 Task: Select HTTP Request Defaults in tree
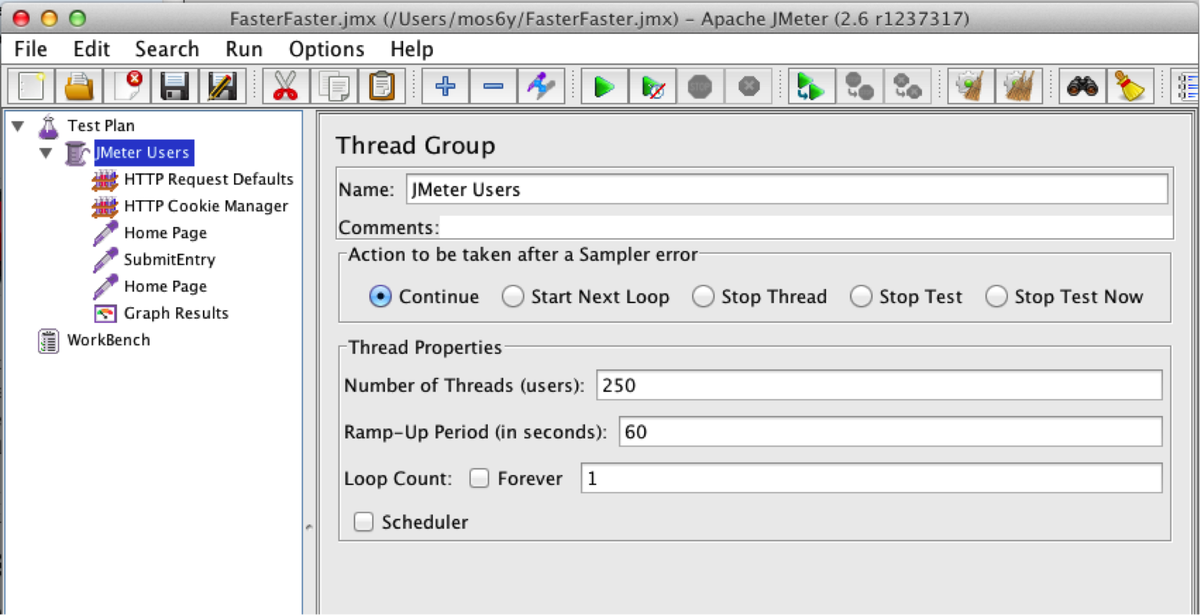pos(209,180)
